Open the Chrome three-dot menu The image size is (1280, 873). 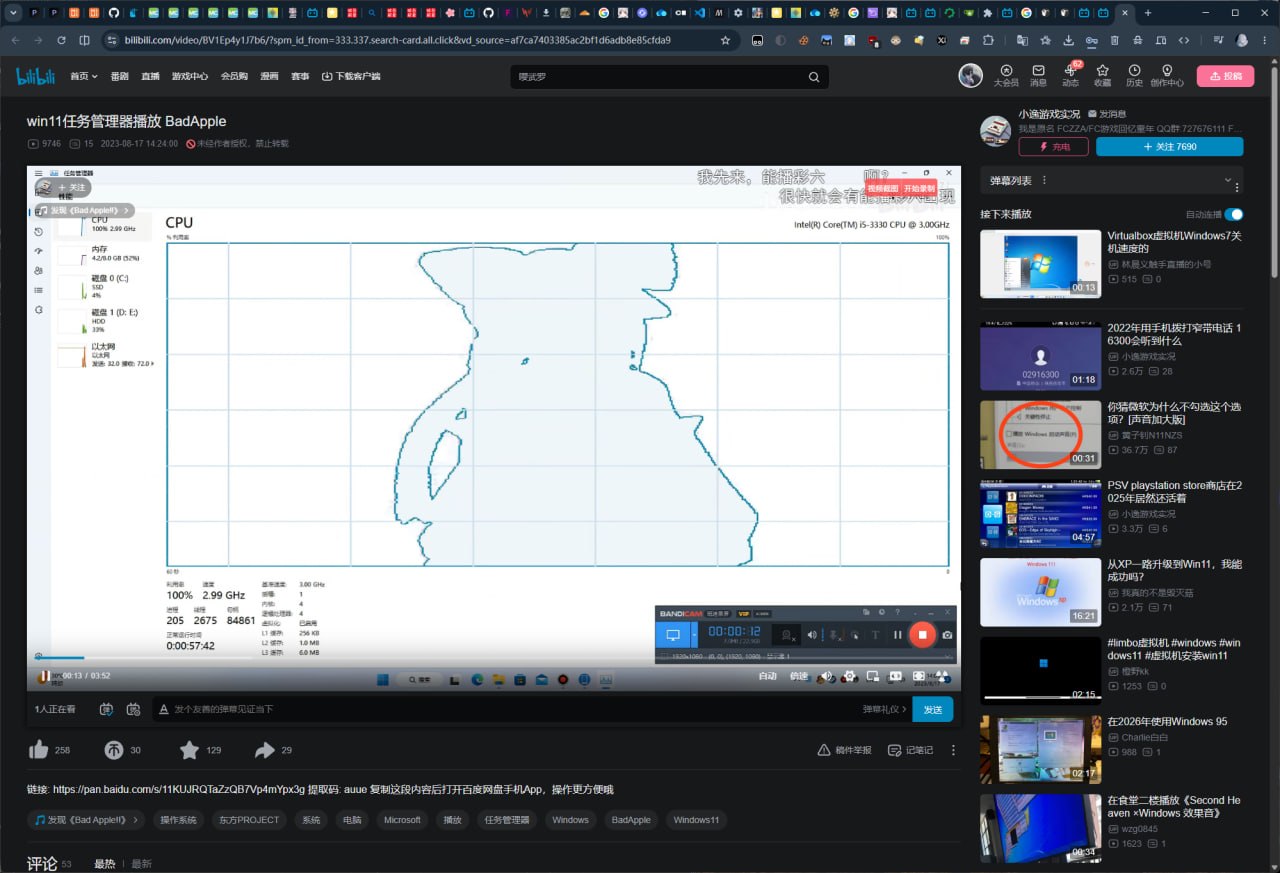(1265, 40)
